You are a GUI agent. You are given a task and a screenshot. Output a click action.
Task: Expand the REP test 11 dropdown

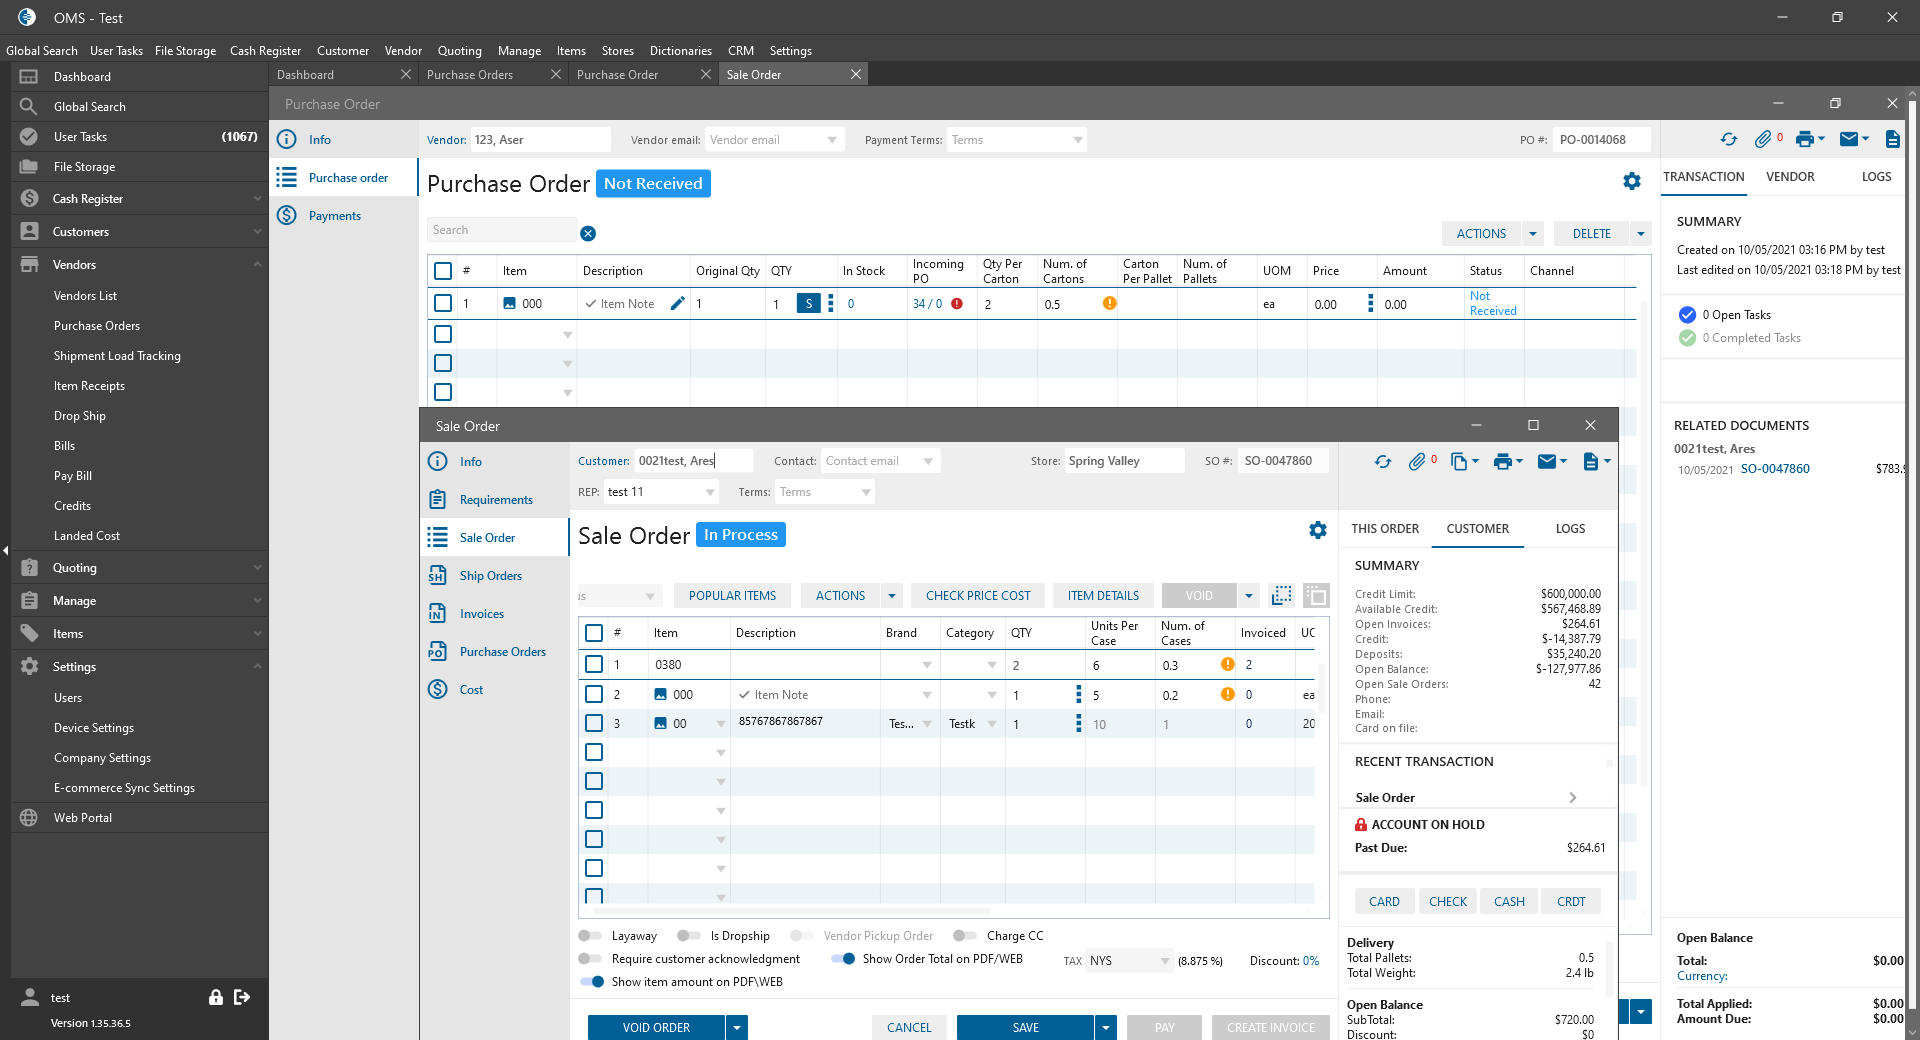coord(710,492)
